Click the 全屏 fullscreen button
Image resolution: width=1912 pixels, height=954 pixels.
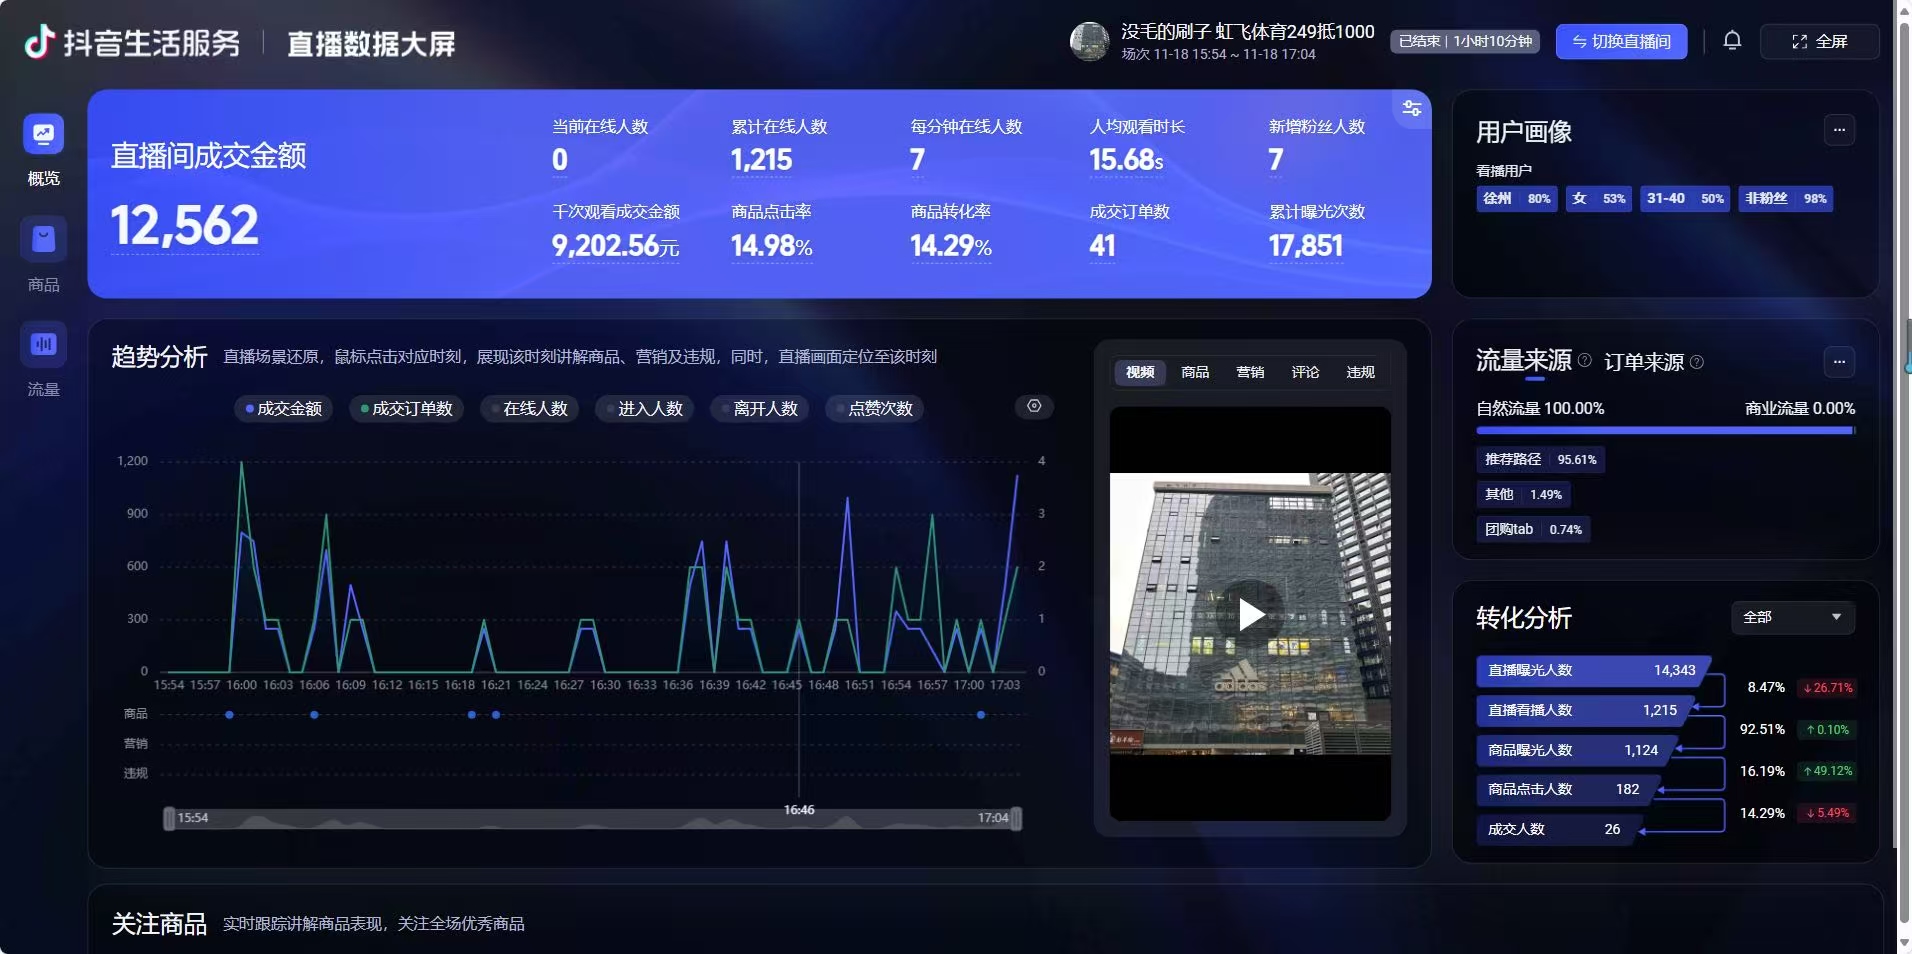tap(1819, 41)
